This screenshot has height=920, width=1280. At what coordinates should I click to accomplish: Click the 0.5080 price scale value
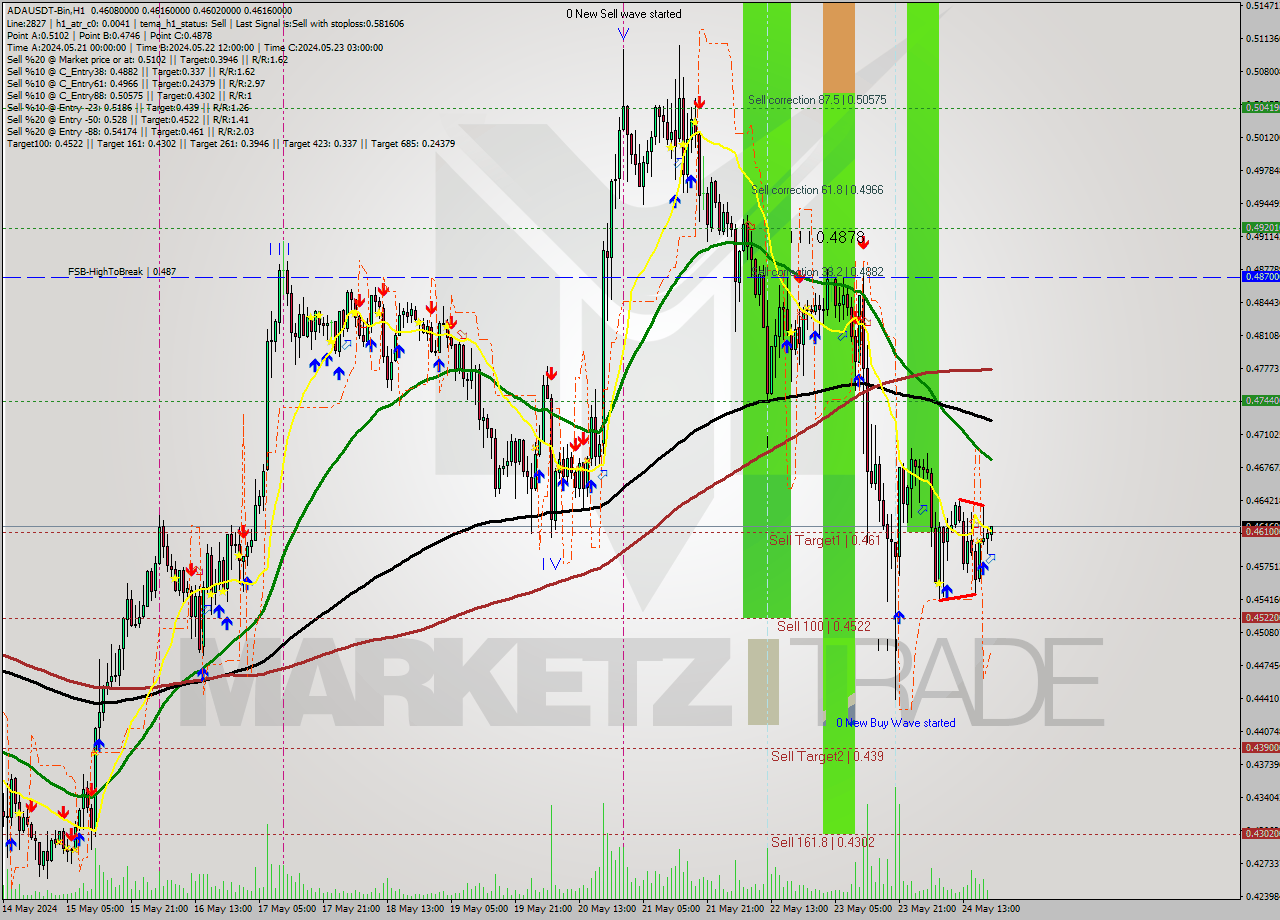pos(1262,72)
